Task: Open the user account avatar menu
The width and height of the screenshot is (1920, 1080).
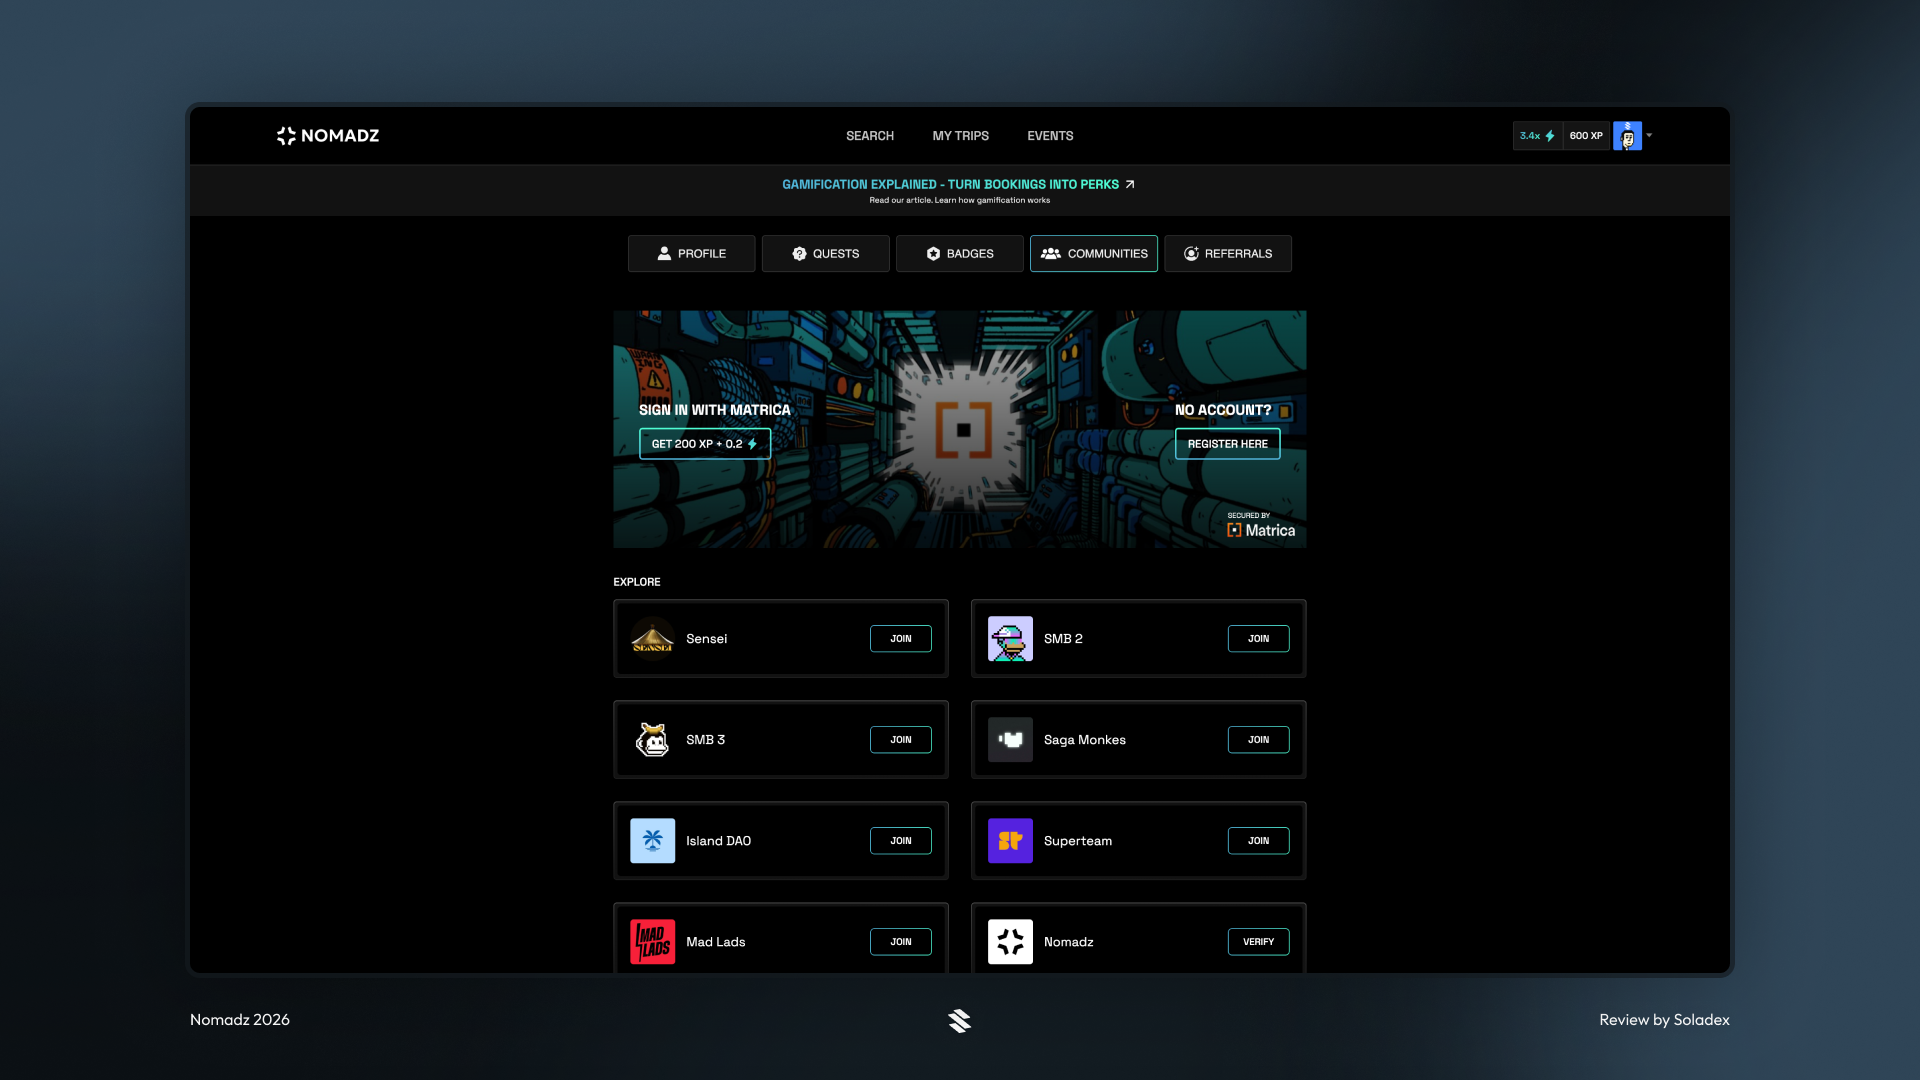Action: [x=1627, y=135]
